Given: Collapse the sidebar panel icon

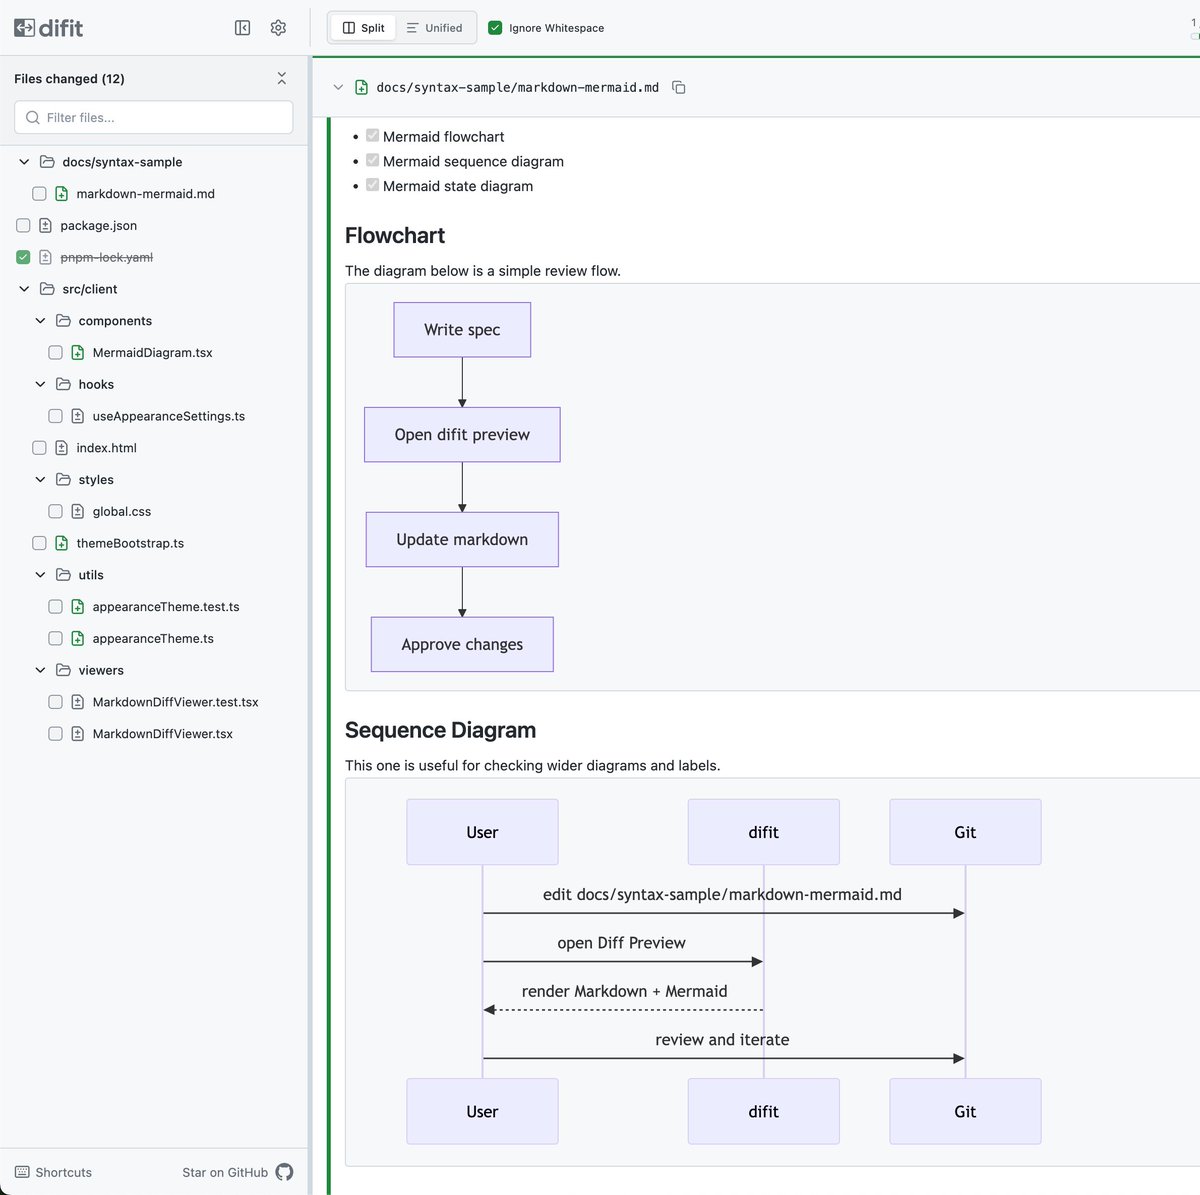Looking at the screenshot, I should pyautogui.click(x=242, y=28).
